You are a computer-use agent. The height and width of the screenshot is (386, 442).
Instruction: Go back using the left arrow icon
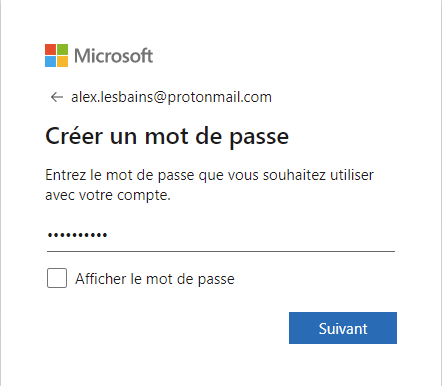[x=57, y=97]
